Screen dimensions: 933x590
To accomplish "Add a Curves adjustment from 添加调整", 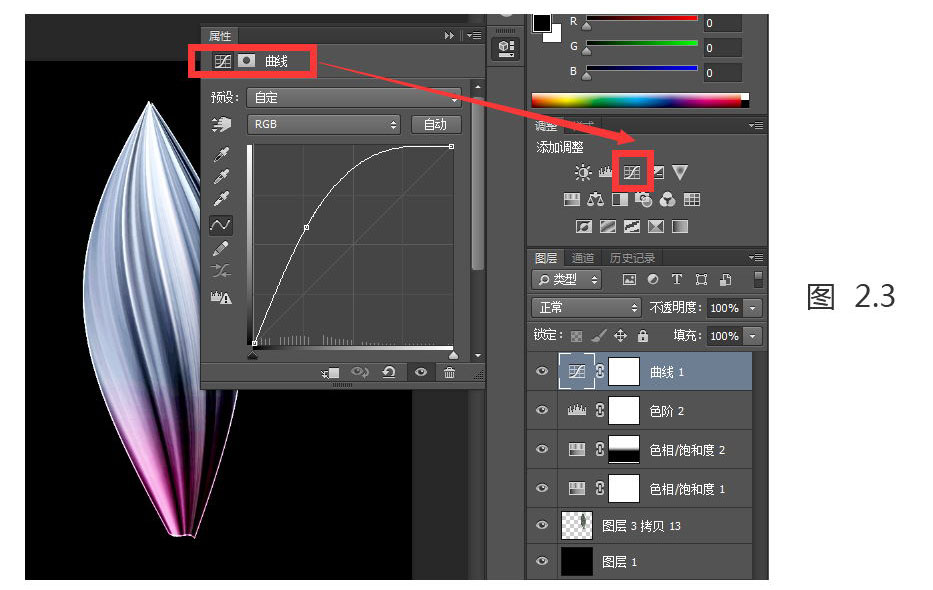I will click(x=632, y=172).
